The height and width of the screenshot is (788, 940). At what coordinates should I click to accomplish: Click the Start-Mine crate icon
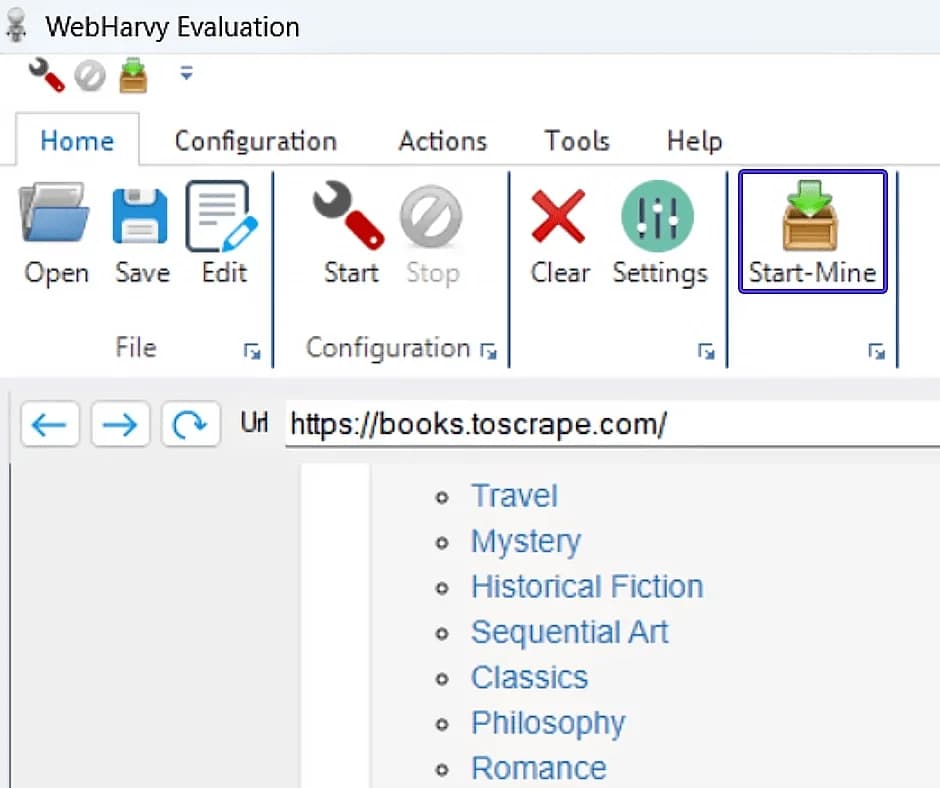(x=812, y=215)
